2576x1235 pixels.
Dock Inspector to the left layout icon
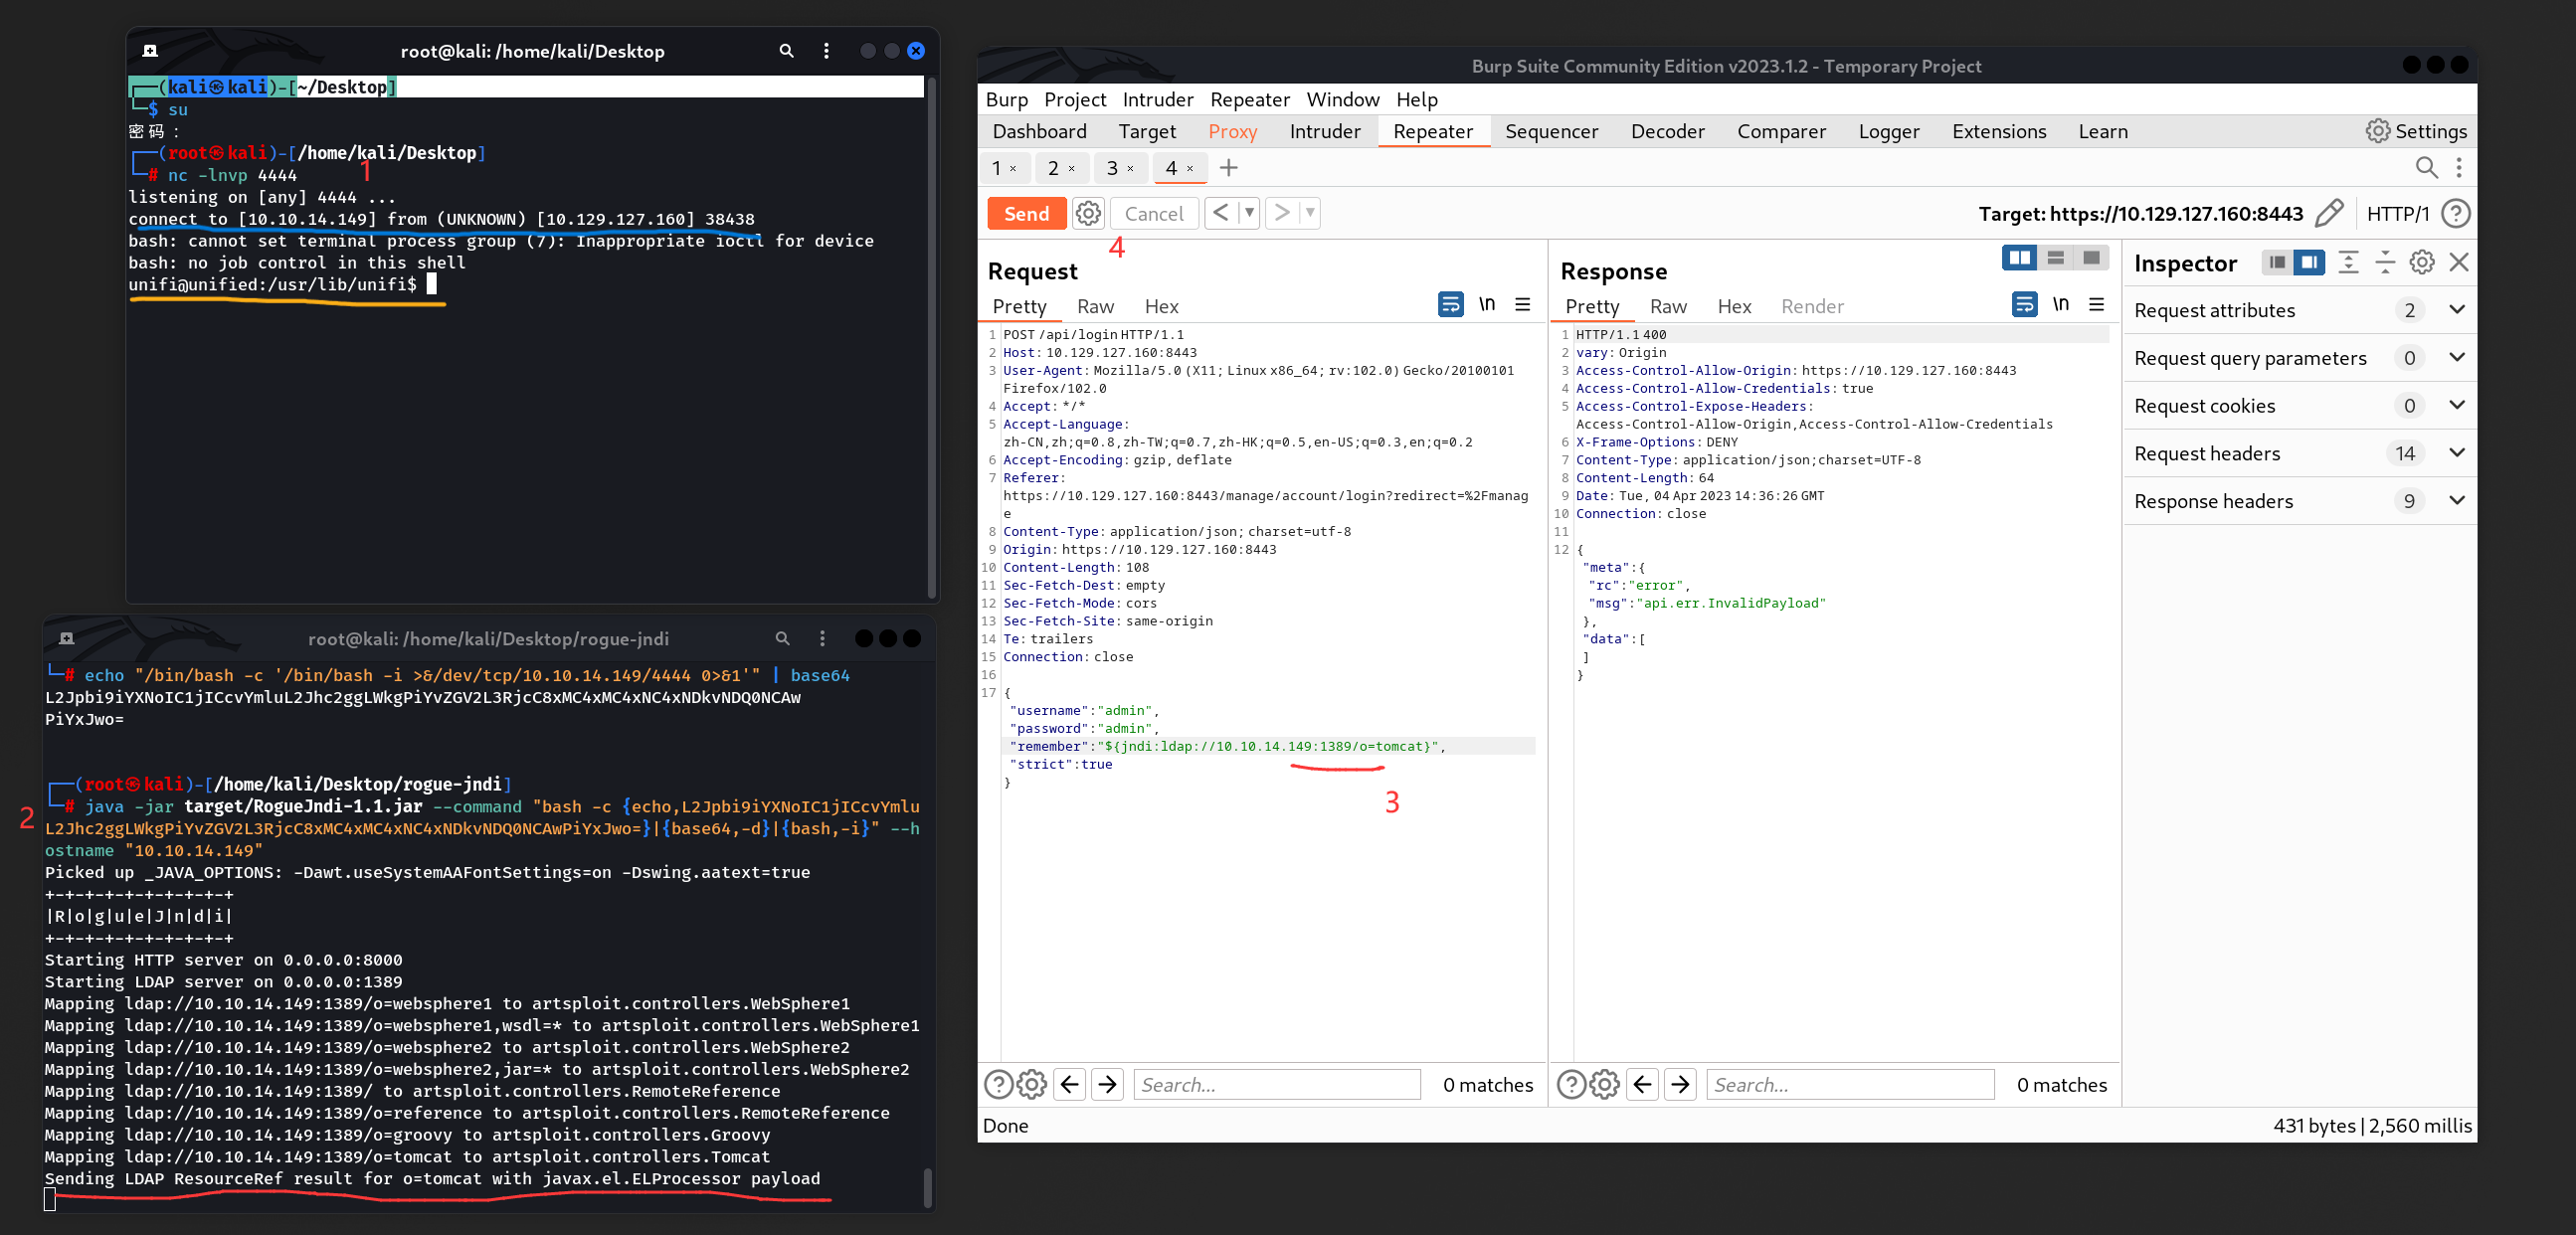click(x=2277, y=262)
